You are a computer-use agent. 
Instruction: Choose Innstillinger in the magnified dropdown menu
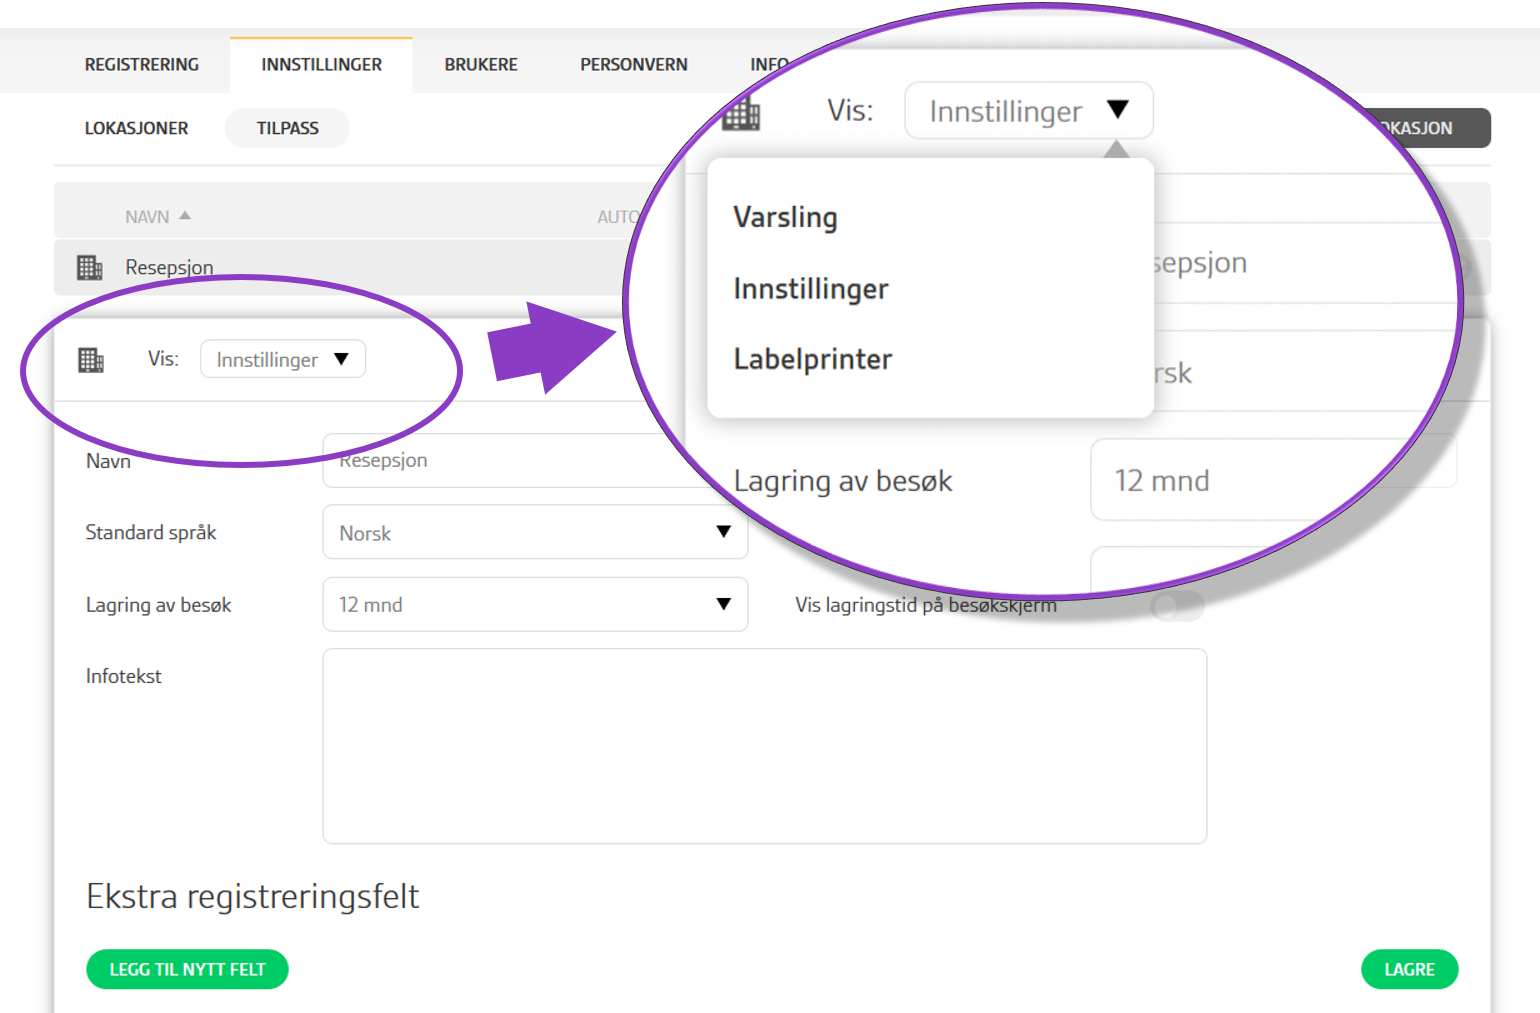(x=811, y=289)
